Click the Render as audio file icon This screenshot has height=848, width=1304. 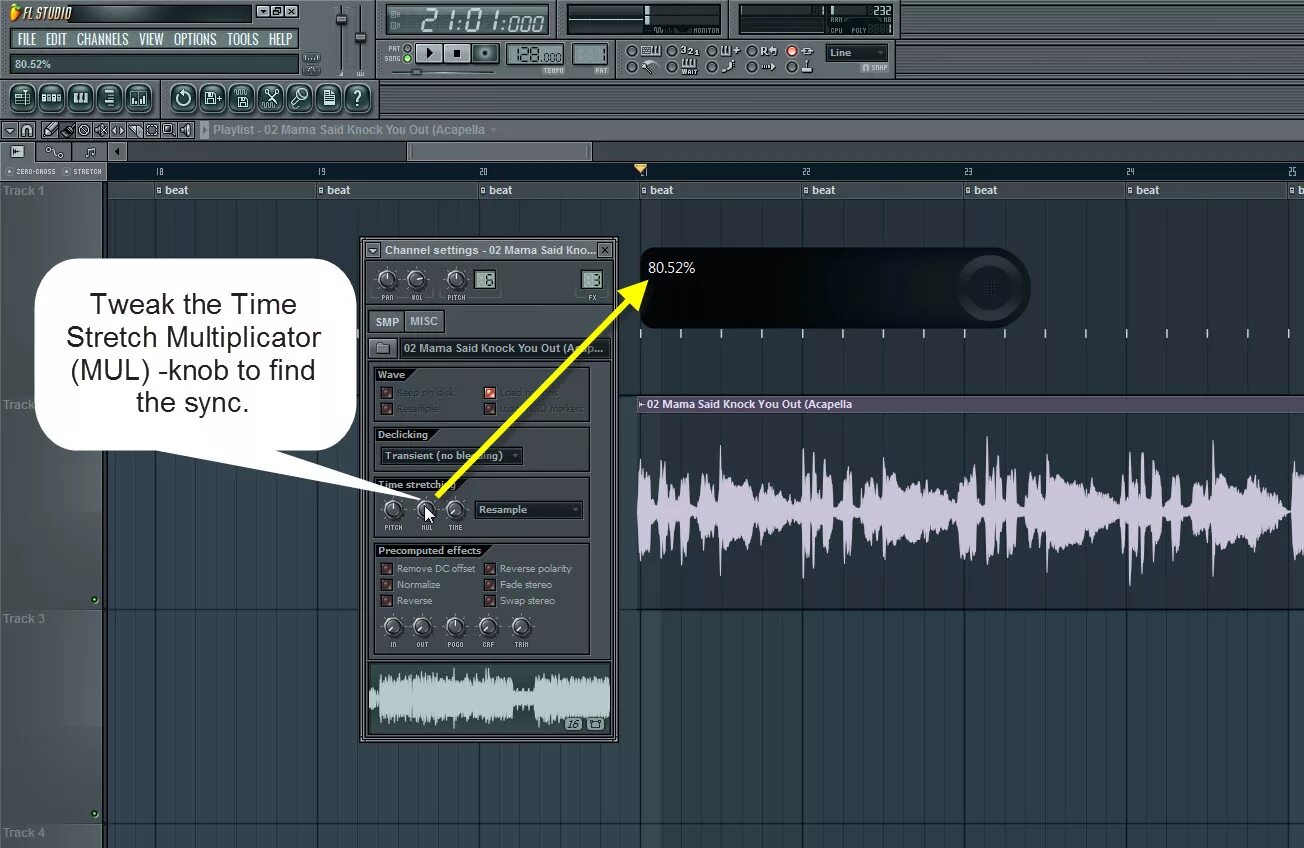pyautogui.click(x=241, y=98)
